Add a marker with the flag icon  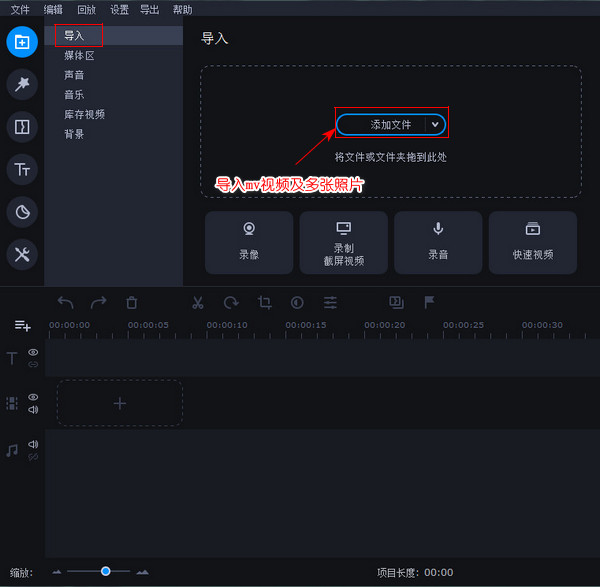coord(429,302)
